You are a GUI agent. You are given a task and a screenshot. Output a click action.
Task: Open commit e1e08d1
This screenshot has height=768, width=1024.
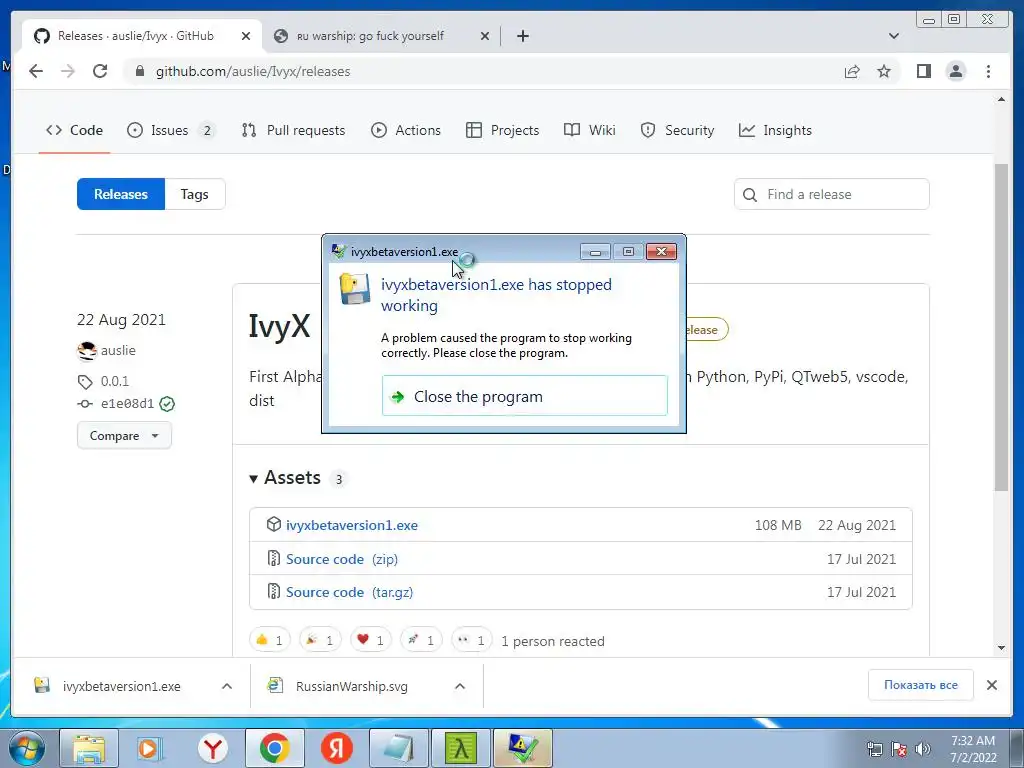127,404
